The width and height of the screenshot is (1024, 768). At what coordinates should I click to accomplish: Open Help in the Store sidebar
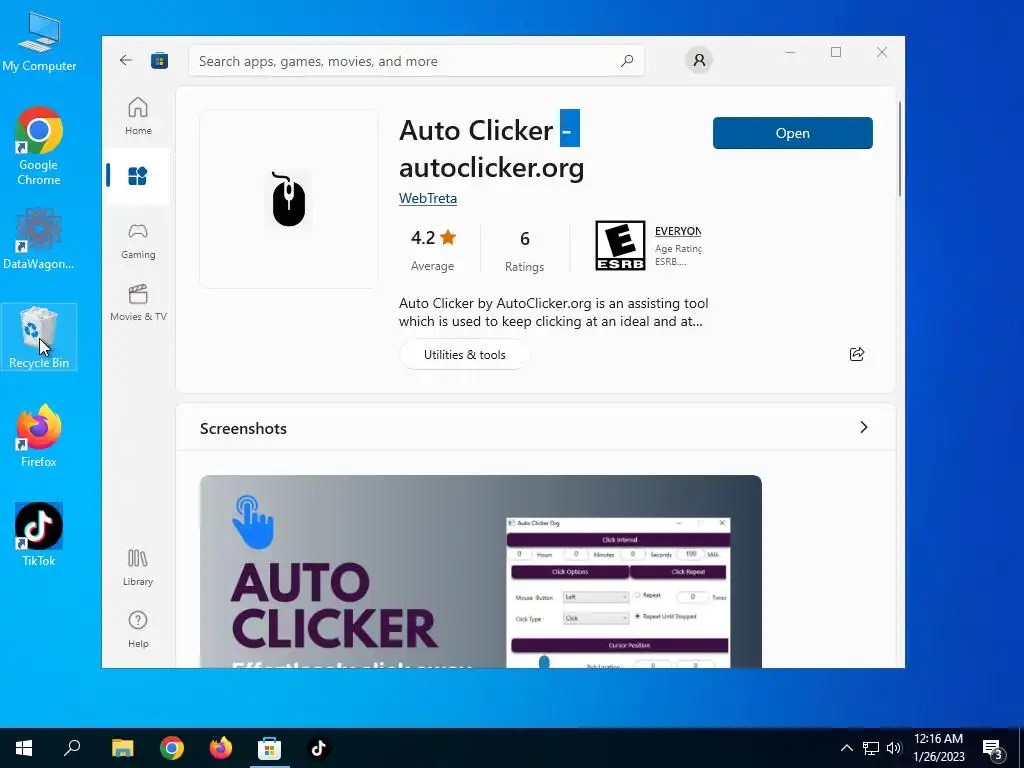pos(138,629)
